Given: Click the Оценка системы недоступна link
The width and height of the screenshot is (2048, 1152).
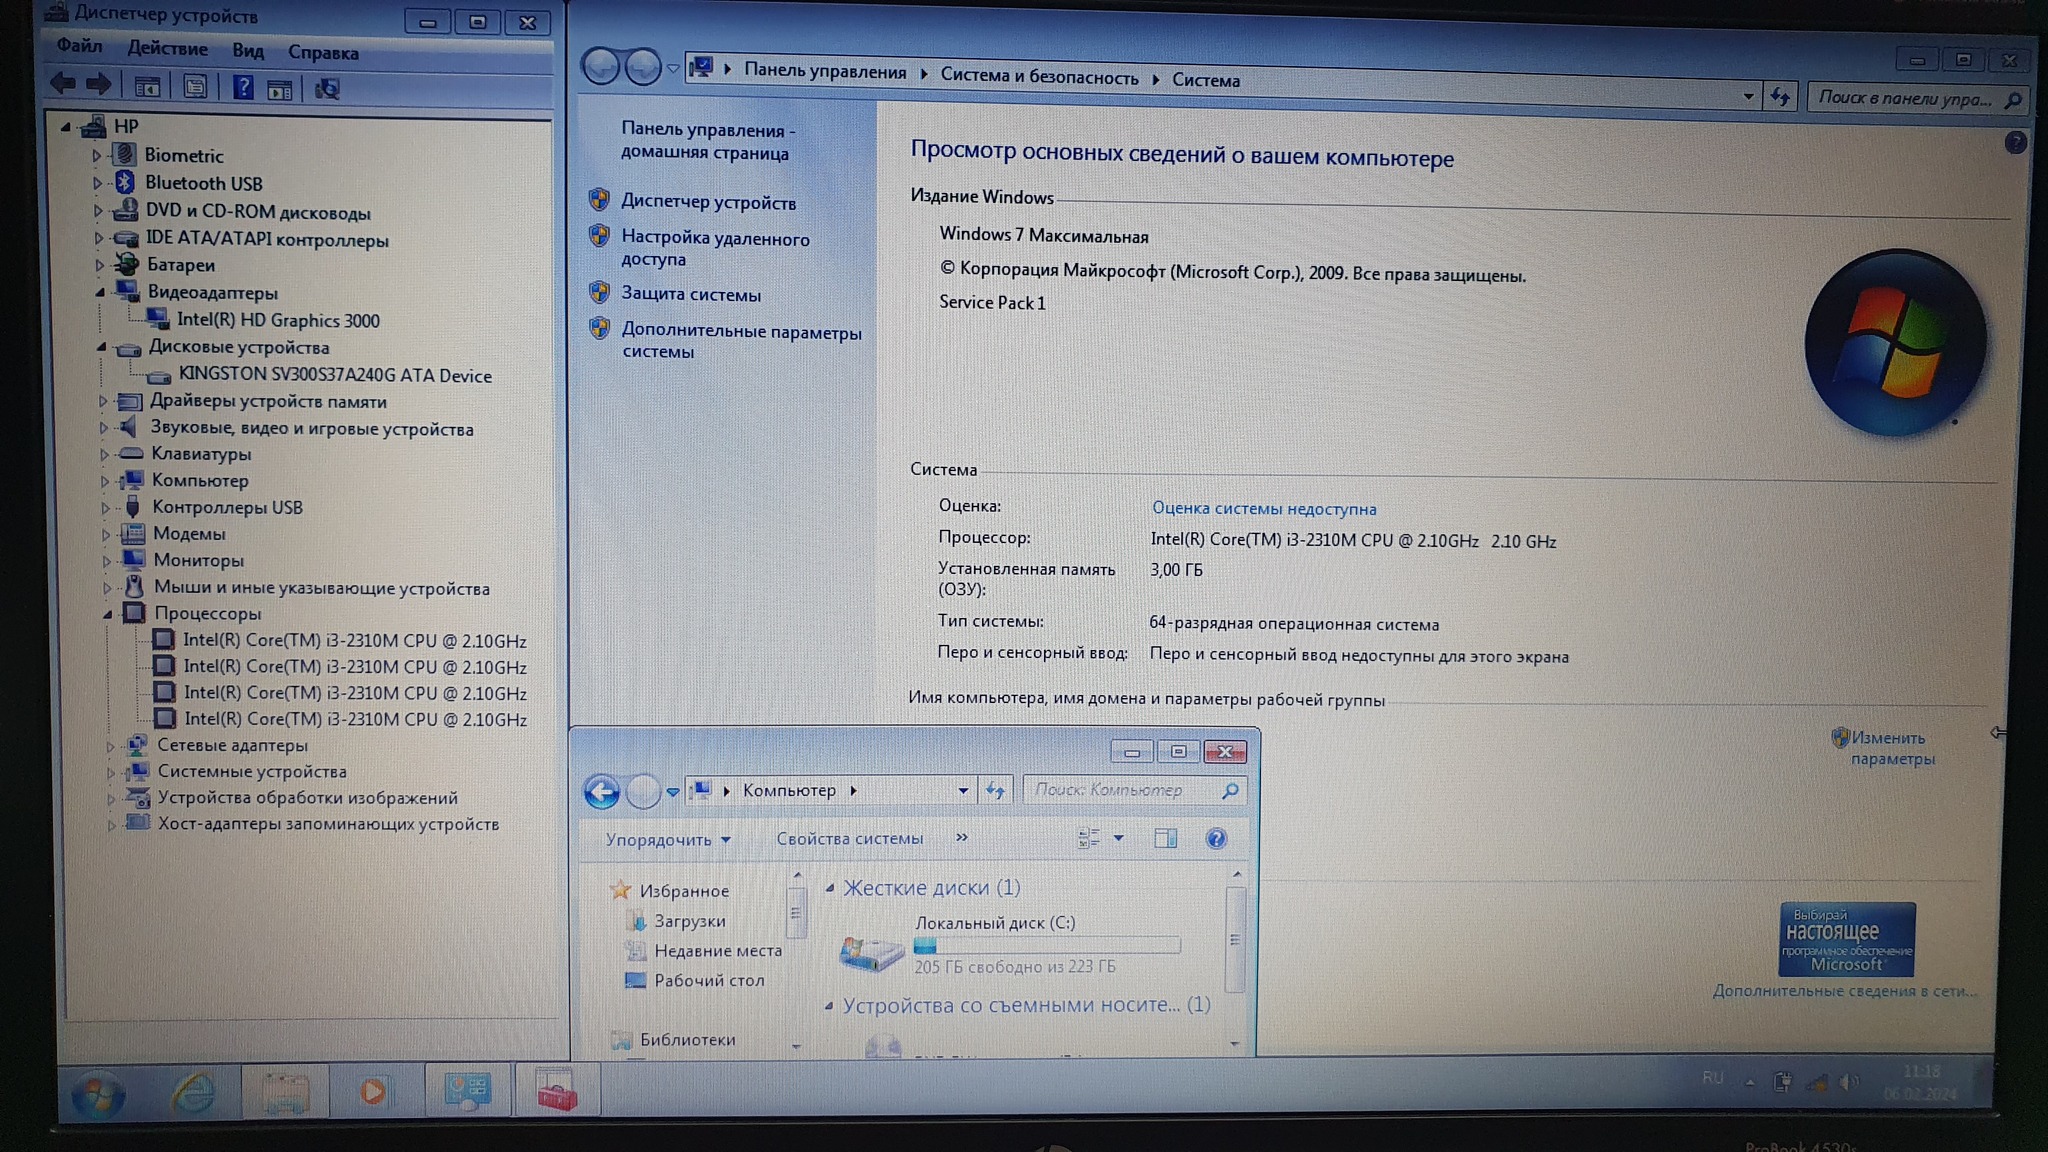Looking at the screenshot, I should pyautogui.click(x=1263, y=509).
